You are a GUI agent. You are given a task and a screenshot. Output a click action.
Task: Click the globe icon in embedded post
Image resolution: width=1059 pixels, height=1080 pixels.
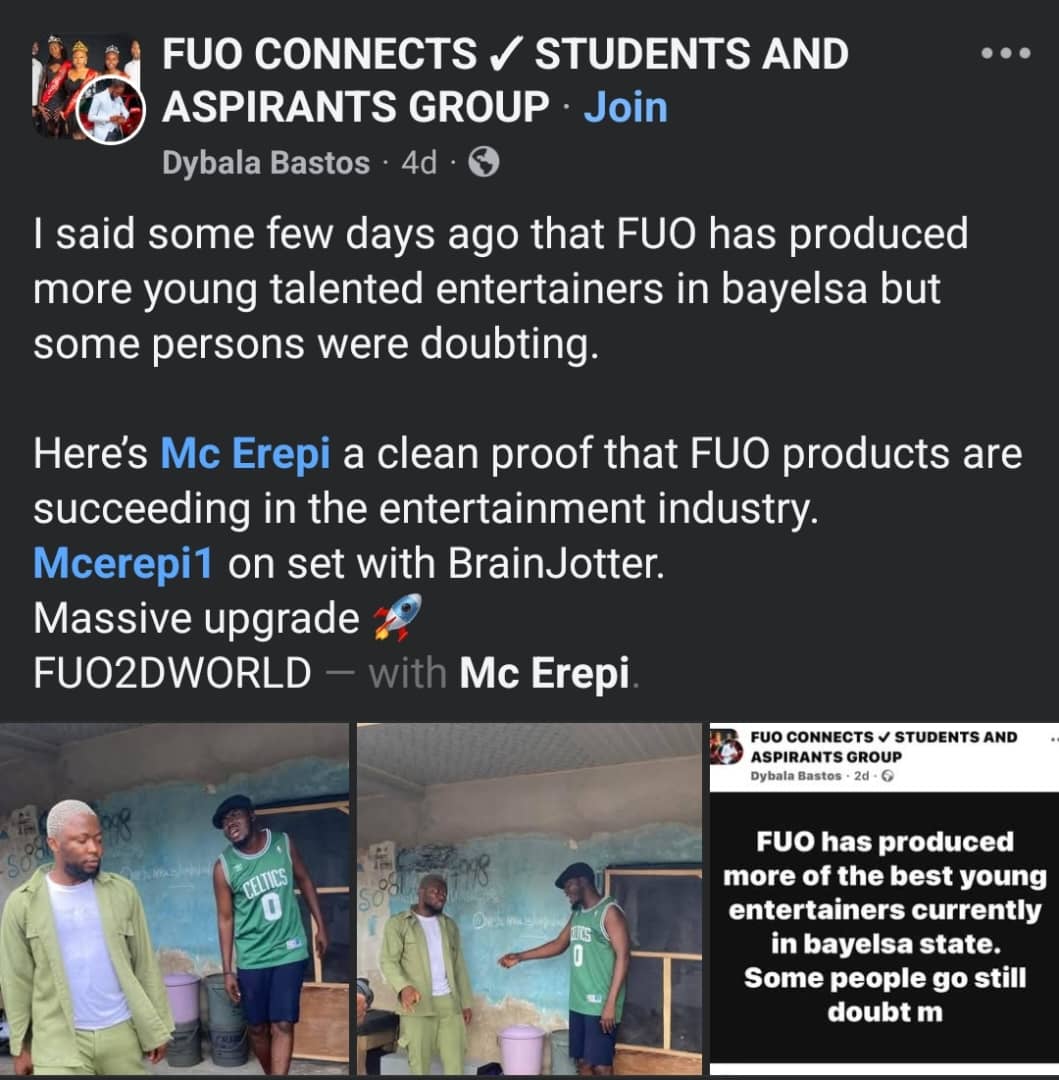click(888, 776)
